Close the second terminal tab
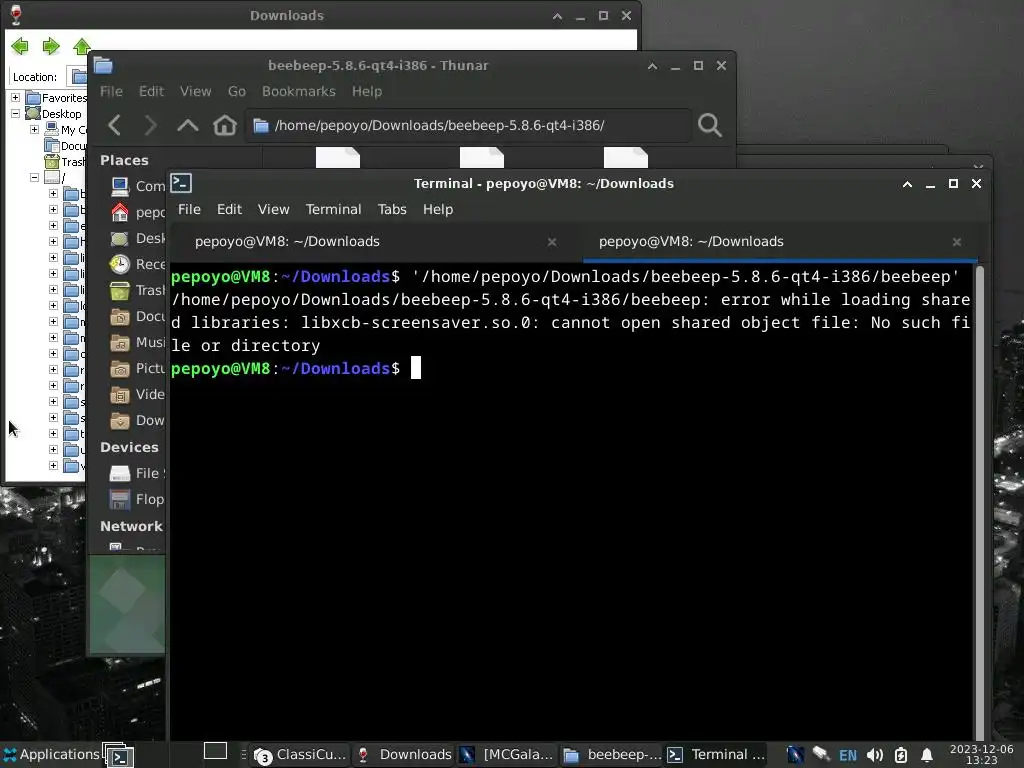Viewport: 1024px width, 768px height. (x=957, y=242)
